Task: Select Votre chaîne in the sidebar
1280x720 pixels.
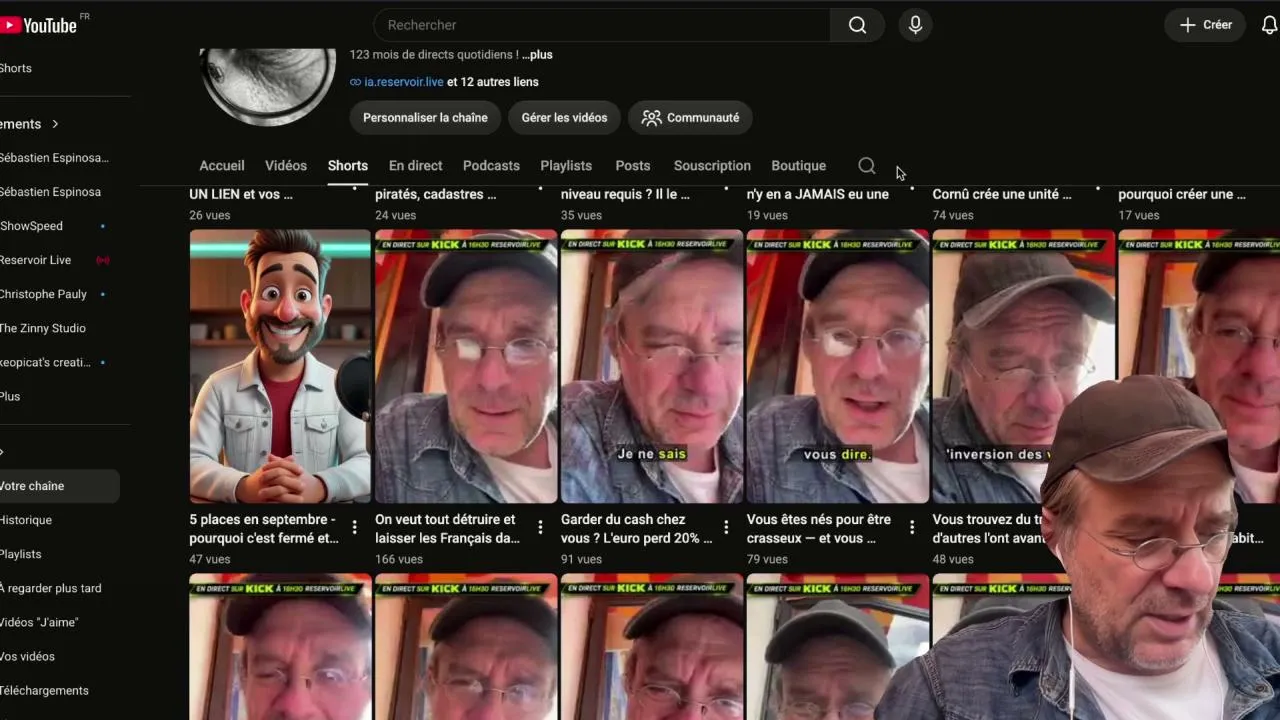Action: [x=59, y=486]
